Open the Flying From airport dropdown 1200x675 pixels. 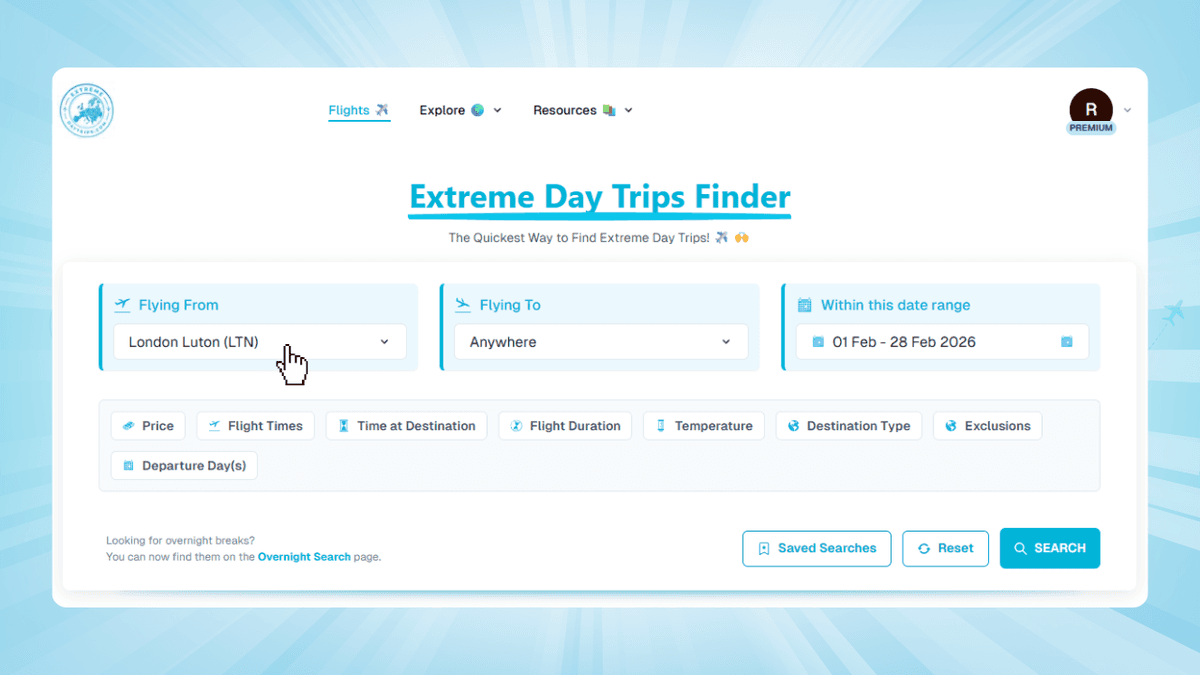260,341
